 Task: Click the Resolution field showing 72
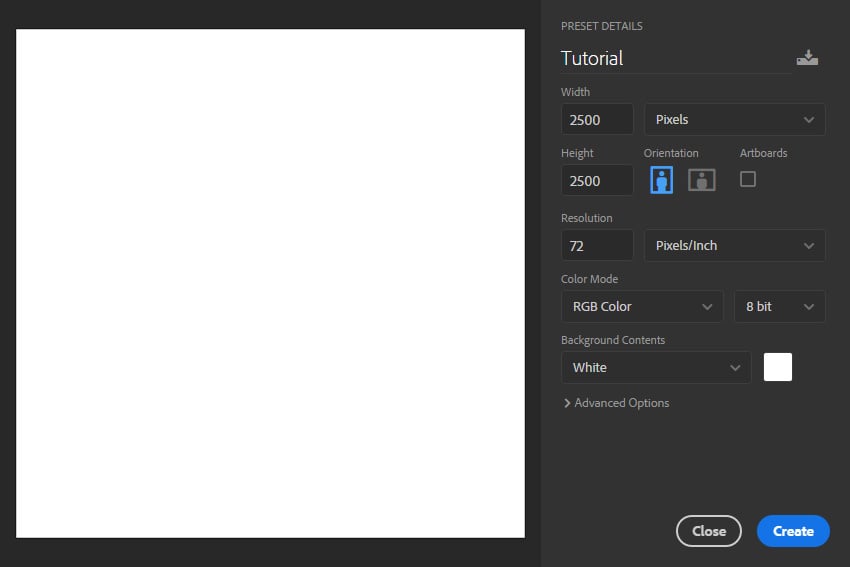click(597, 245)
